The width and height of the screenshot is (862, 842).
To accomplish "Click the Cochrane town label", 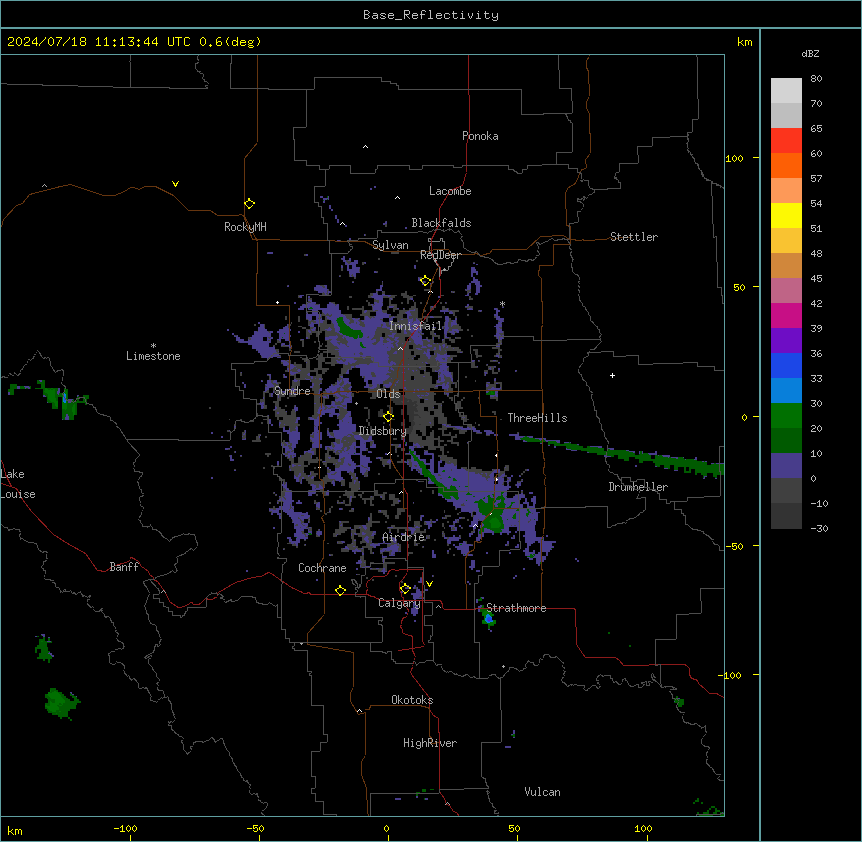I will click(x=322, y=568).
